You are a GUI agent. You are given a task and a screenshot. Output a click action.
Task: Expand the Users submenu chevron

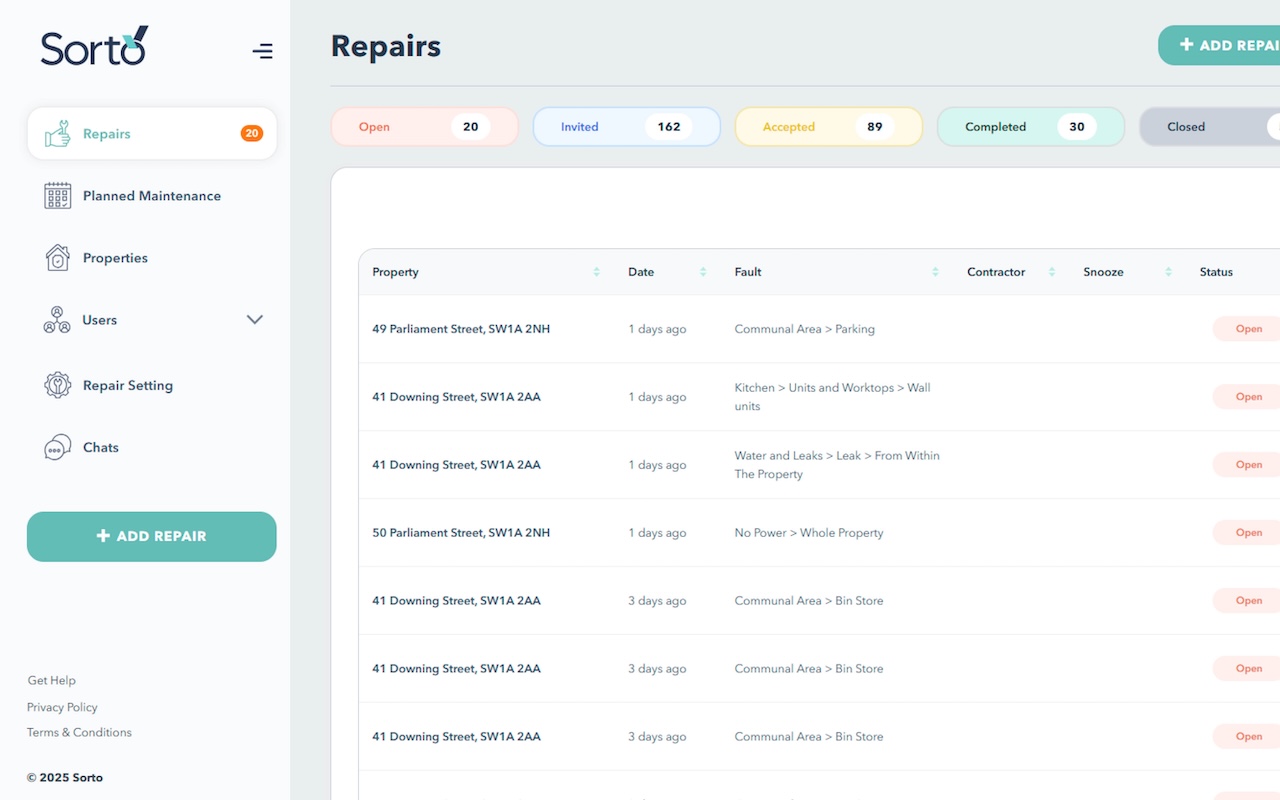click(255, 320)
